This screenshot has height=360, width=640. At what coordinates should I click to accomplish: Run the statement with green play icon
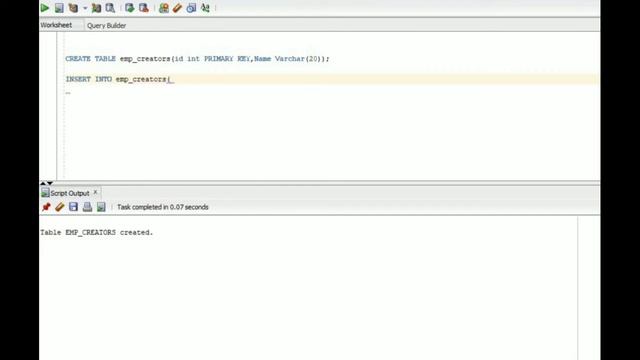pos(45,8)
